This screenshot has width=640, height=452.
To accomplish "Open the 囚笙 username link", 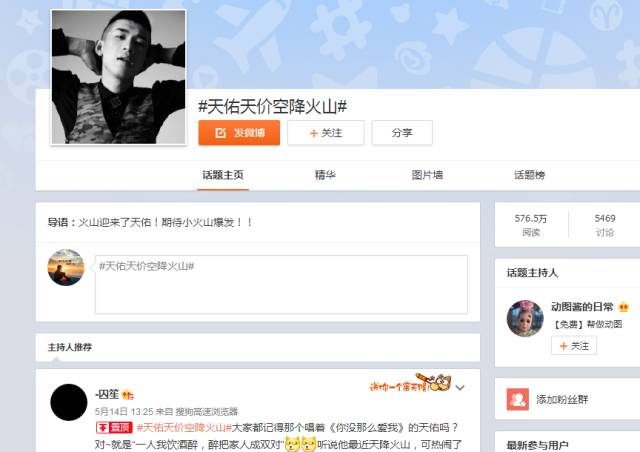I will (107, 394).
